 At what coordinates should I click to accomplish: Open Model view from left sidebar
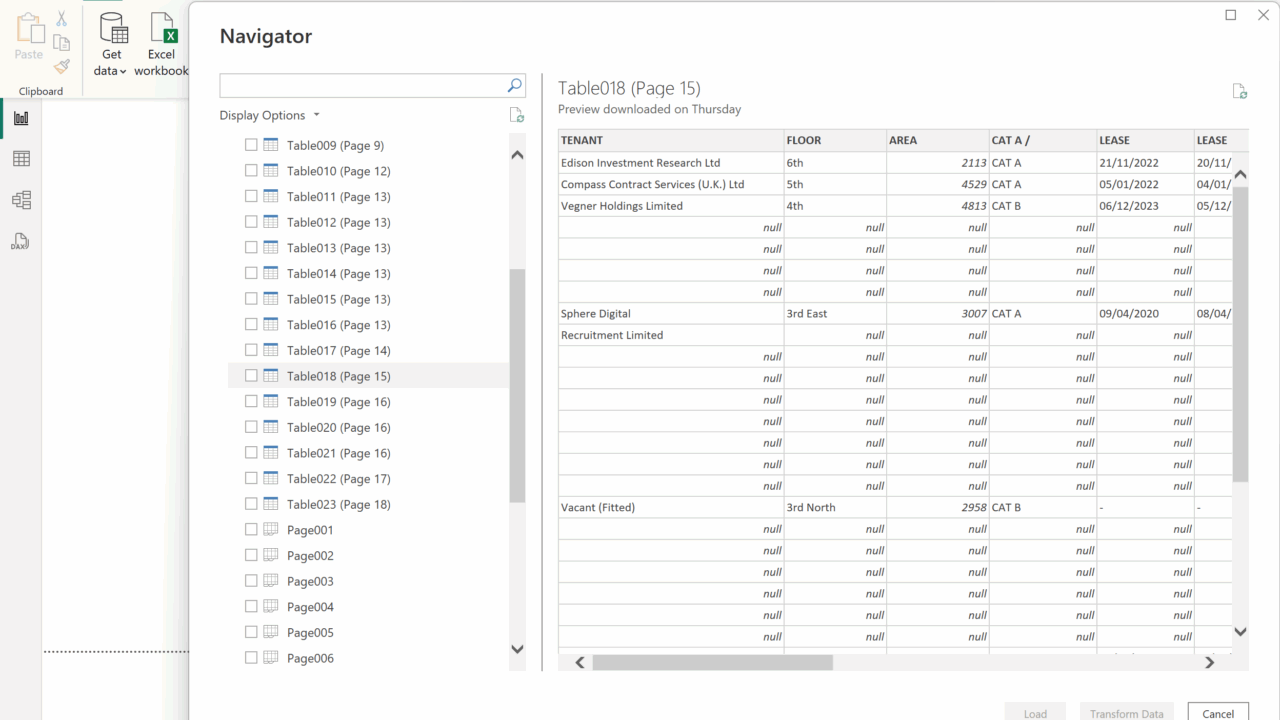click(x=21, y=200)
